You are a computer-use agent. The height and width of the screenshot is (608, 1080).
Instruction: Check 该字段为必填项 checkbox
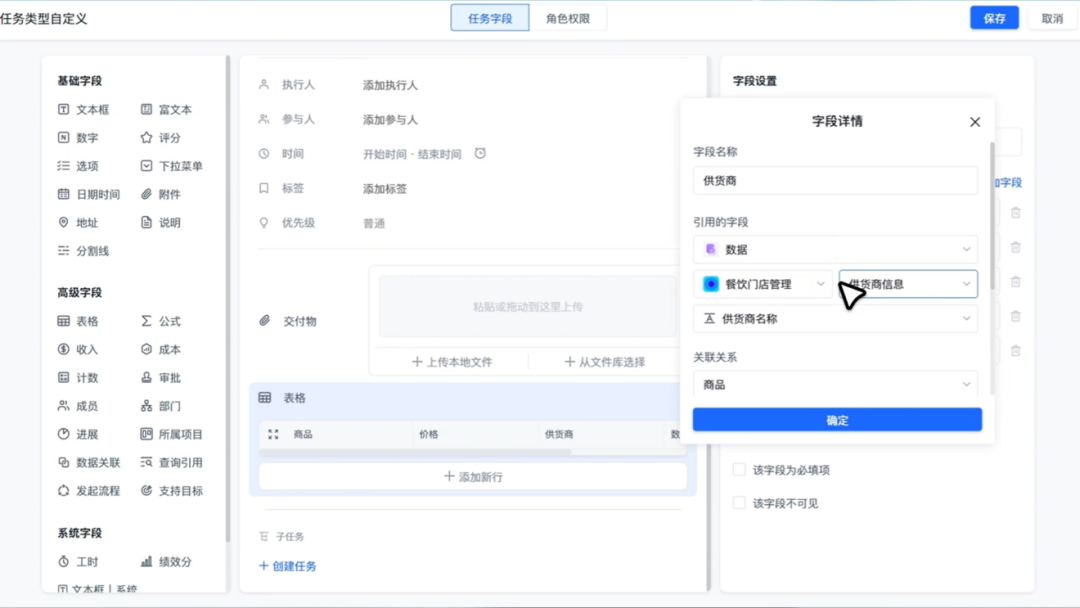click(x=739, y=470)
